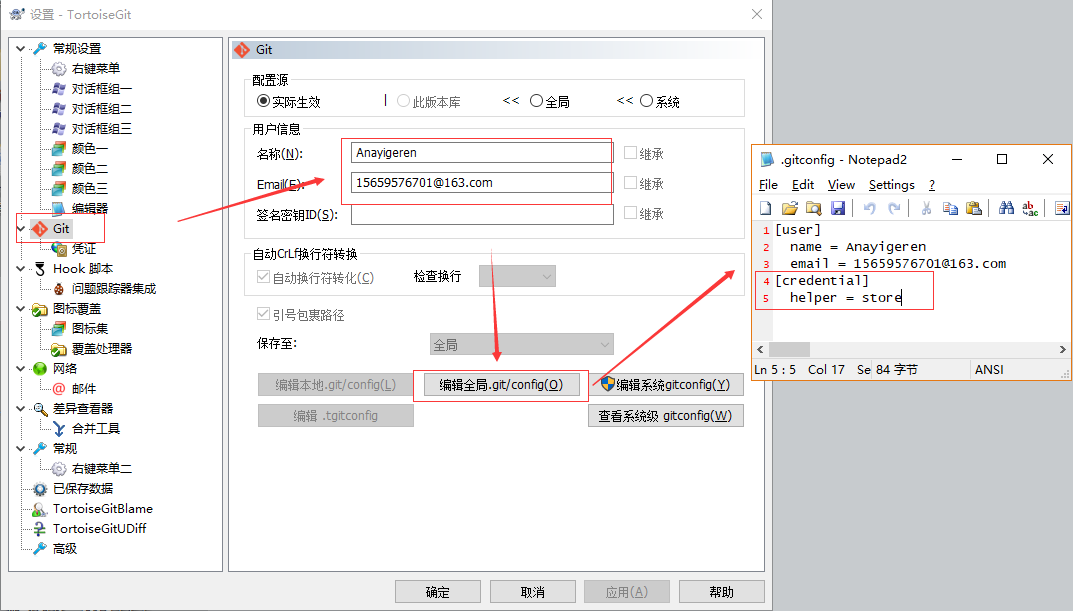Screen dimensions: 1073x611
Task: Collapse the Hook 脚本 tree node
Action: (x=21, y=268)
